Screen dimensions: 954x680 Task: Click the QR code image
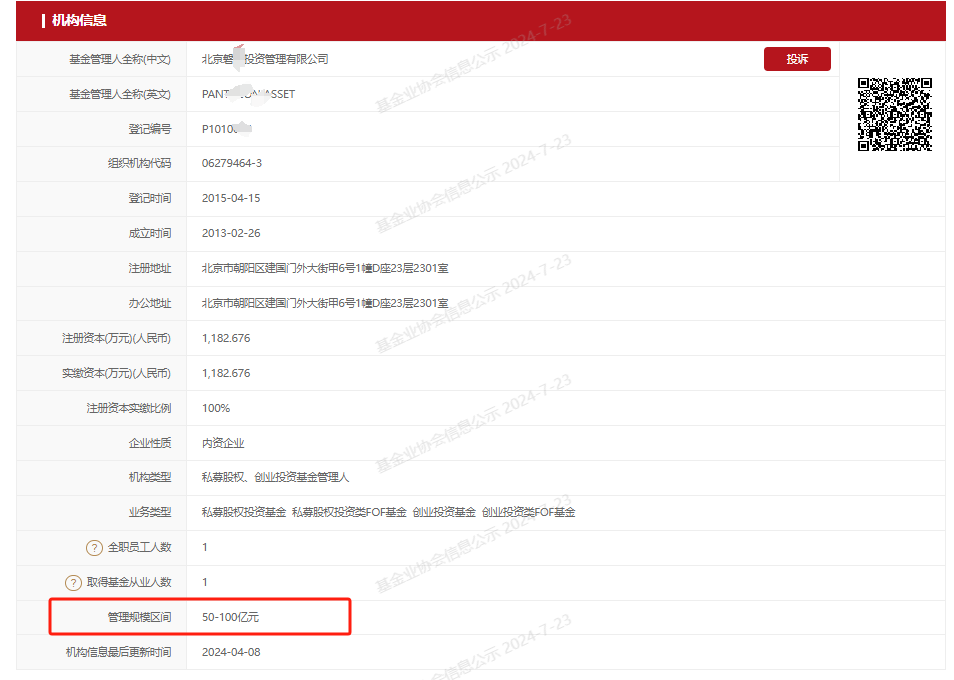click(x=894, y=114)
